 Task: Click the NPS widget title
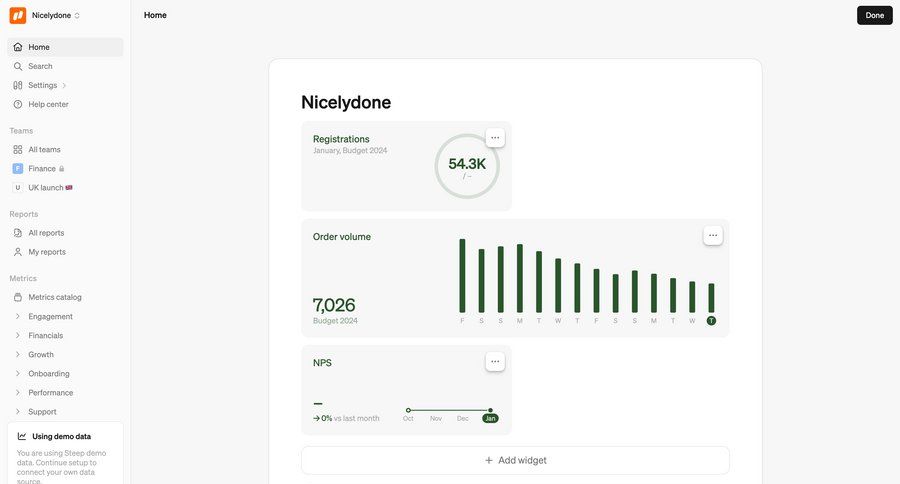pos(322,363)
